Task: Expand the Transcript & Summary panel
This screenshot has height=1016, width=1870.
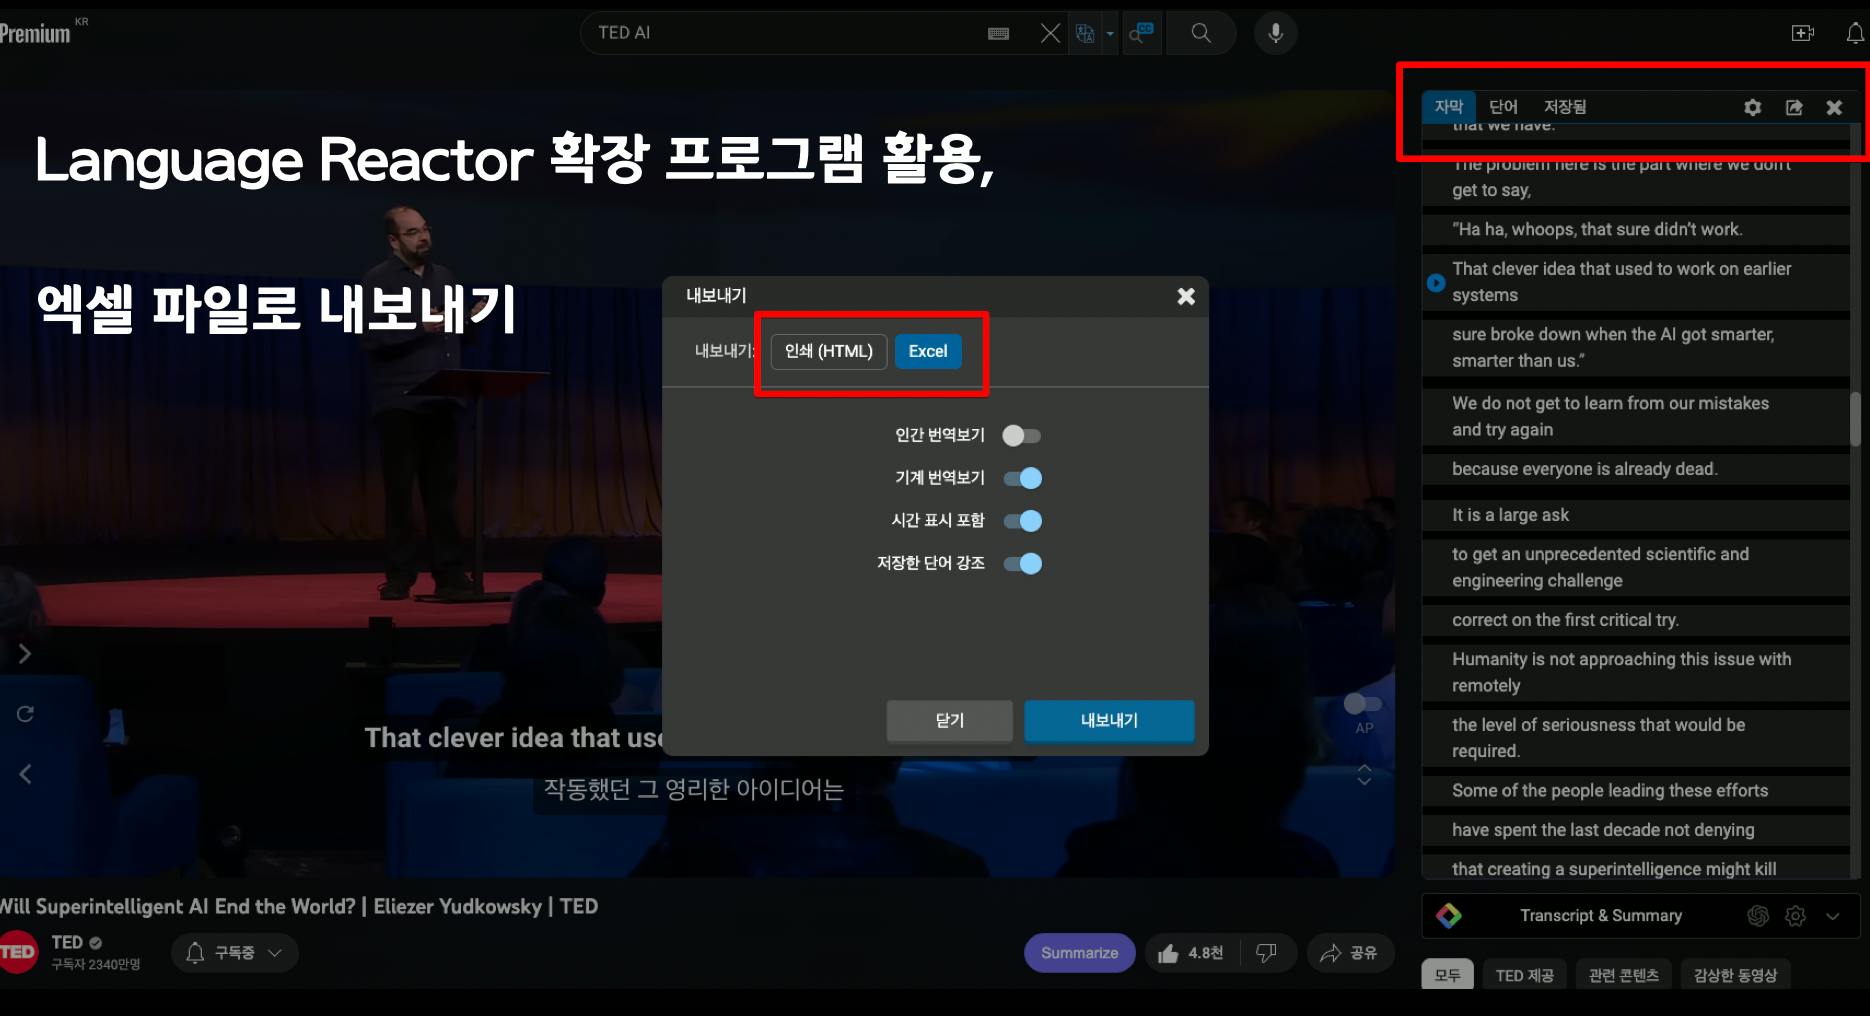Action: (x=1832, y=915)
